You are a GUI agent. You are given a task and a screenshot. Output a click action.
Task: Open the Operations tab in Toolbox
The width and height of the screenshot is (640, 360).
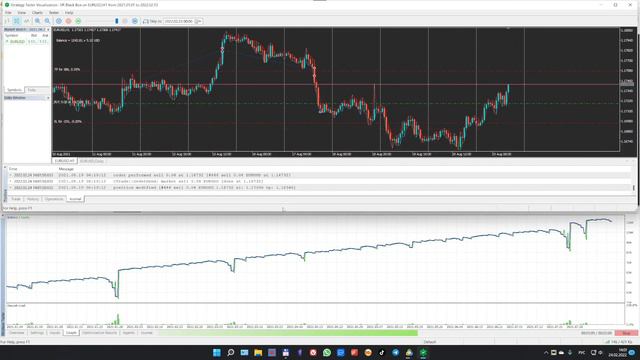[54, 199]
